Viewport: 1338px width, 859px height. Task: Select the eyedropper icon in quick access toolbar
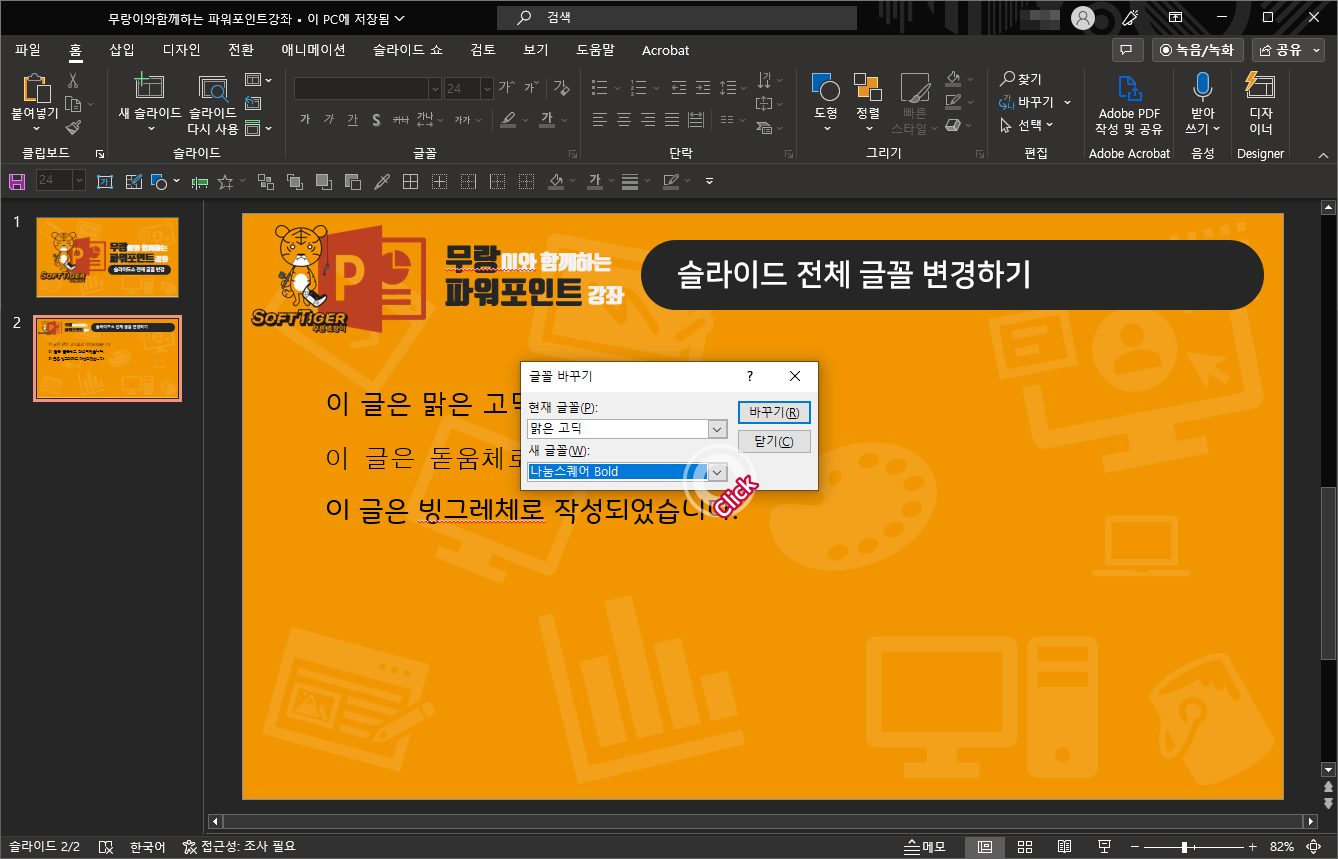pyautogui.click(x=383, y=181)
